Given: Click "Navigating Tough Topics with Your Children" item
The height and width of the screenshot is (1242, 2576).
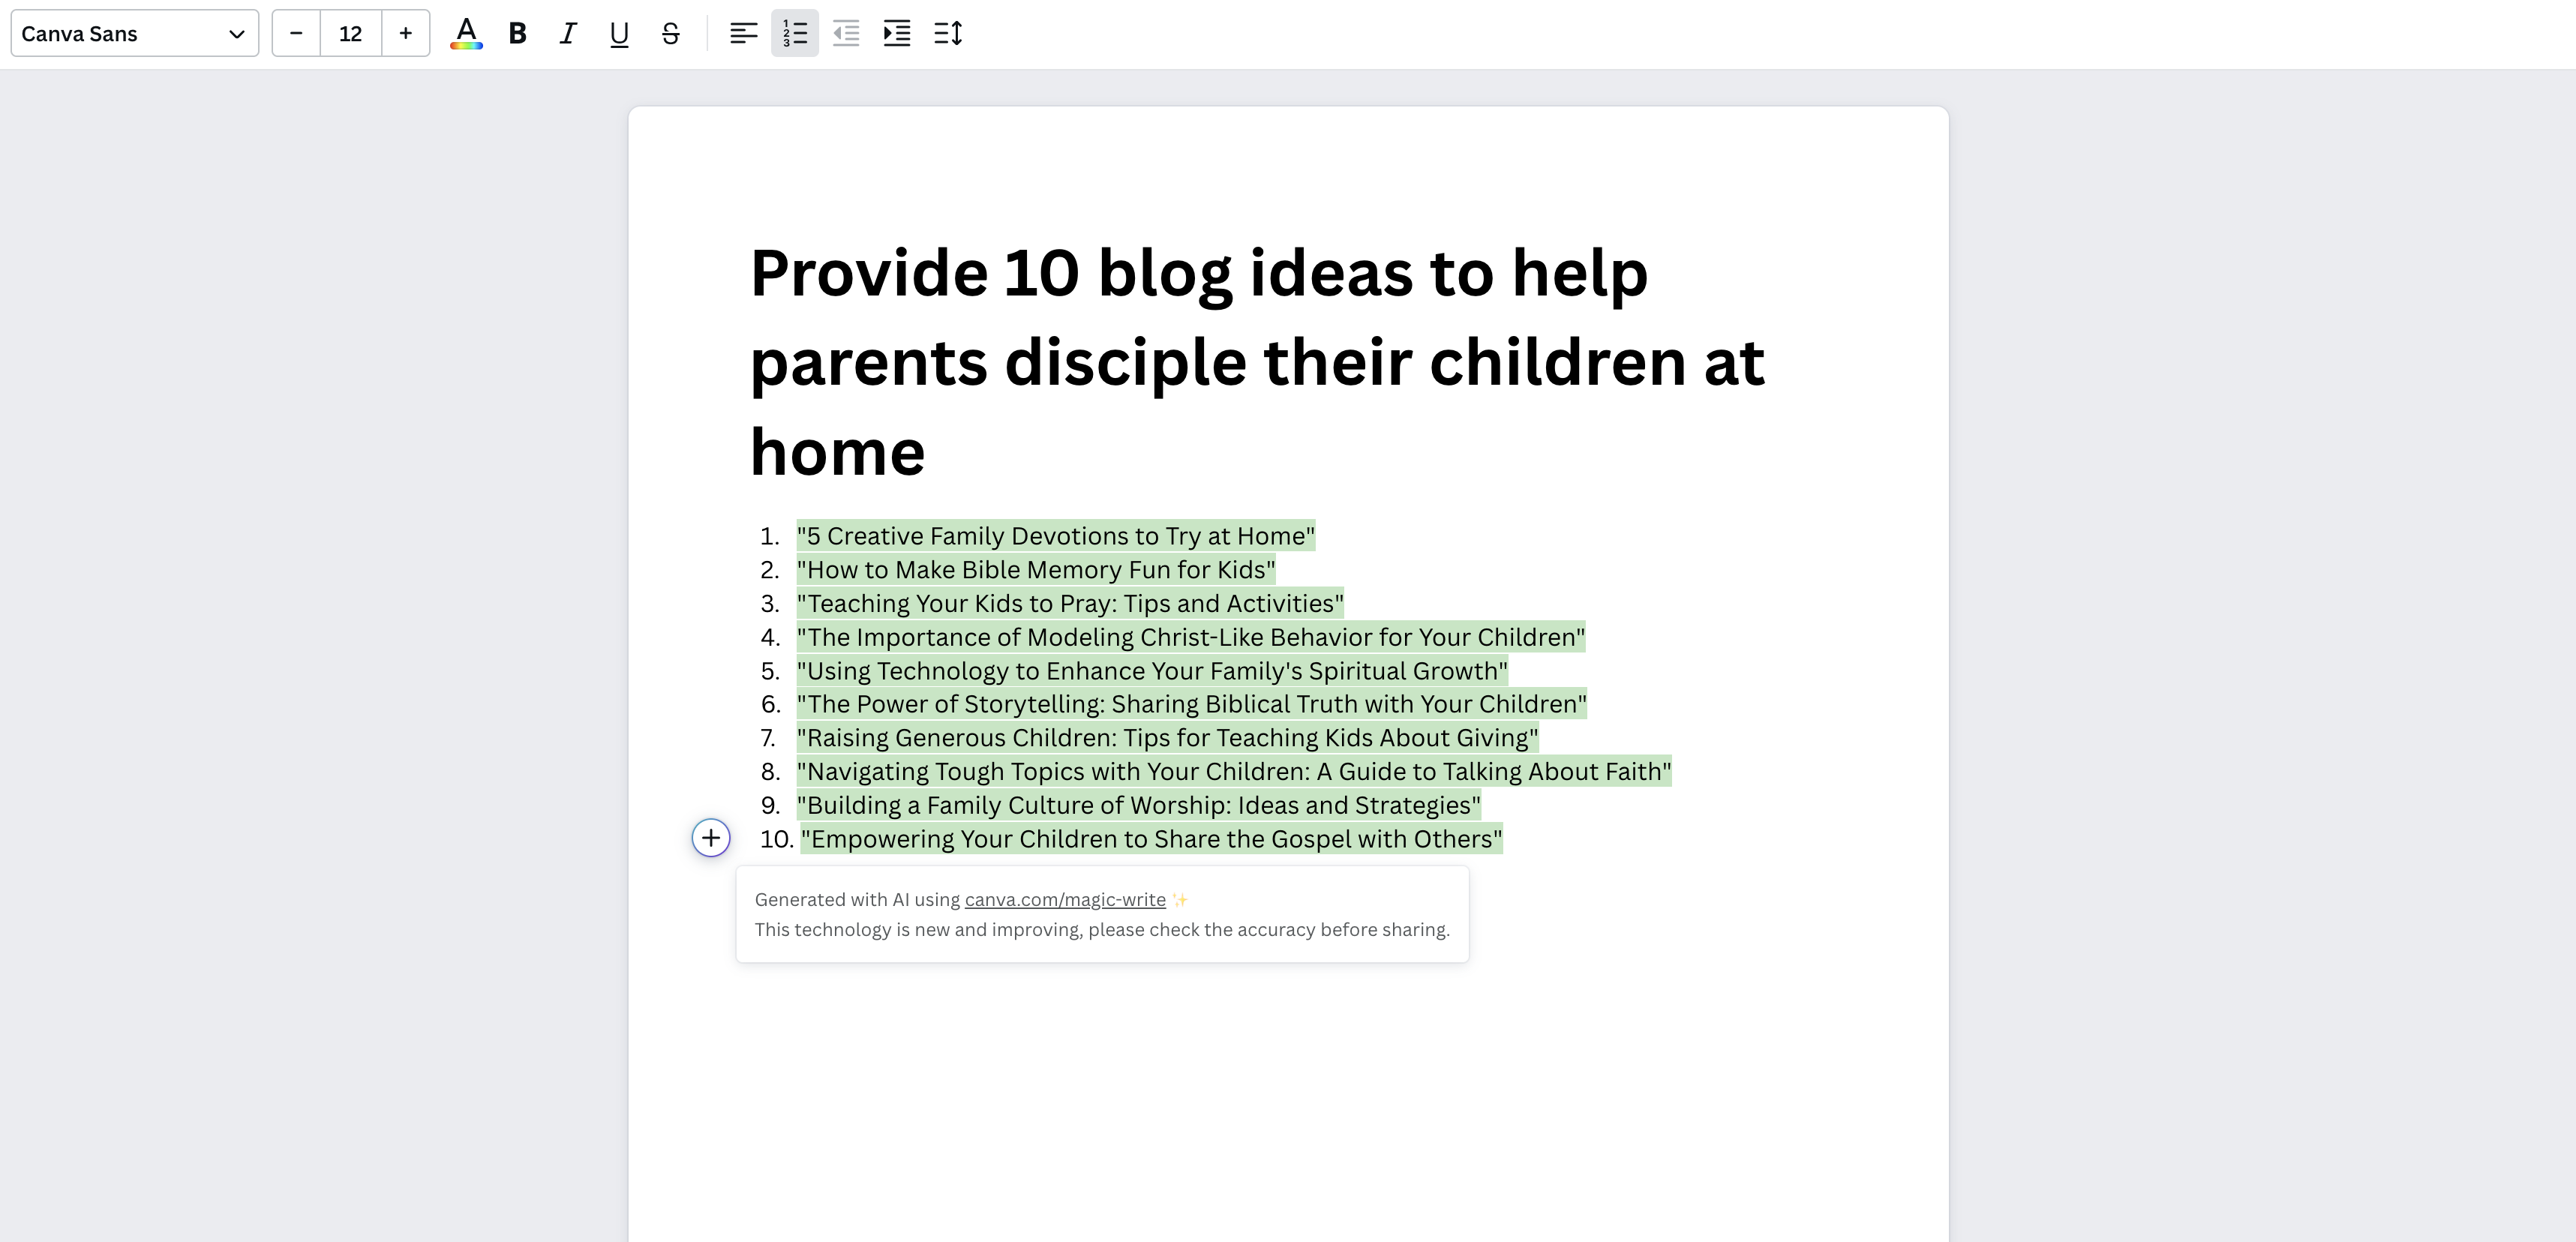Looking at the screenshot, I should (1234, 772).
